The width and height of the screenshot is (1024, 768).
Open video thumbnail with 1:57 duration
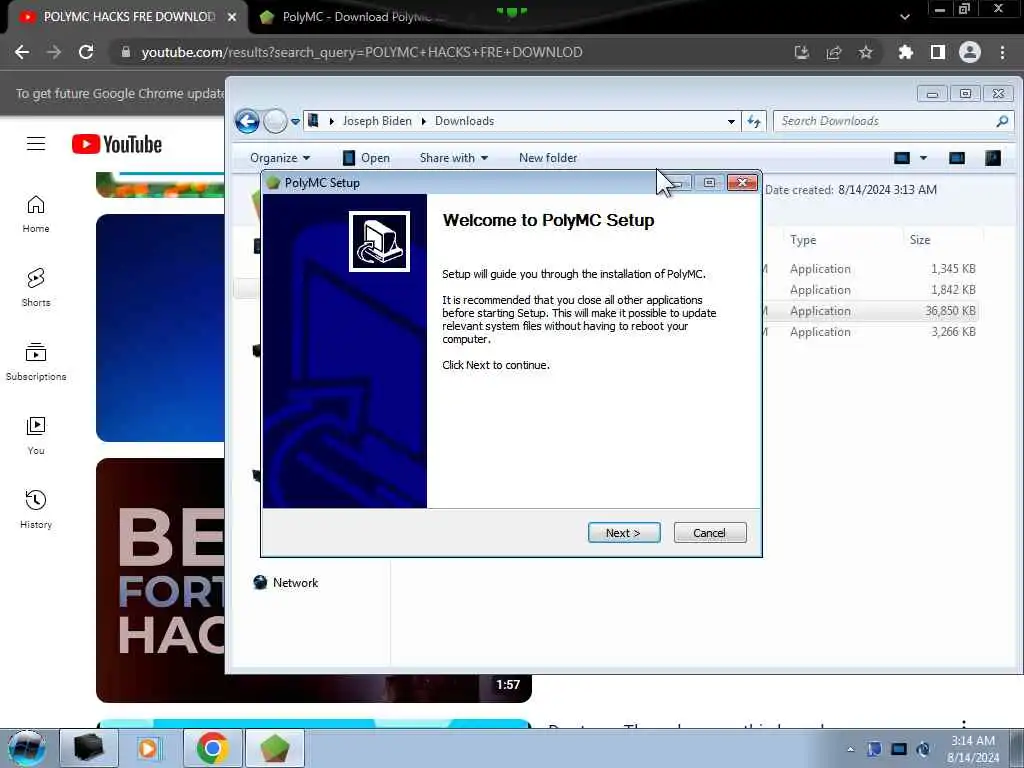click(313, 580)
